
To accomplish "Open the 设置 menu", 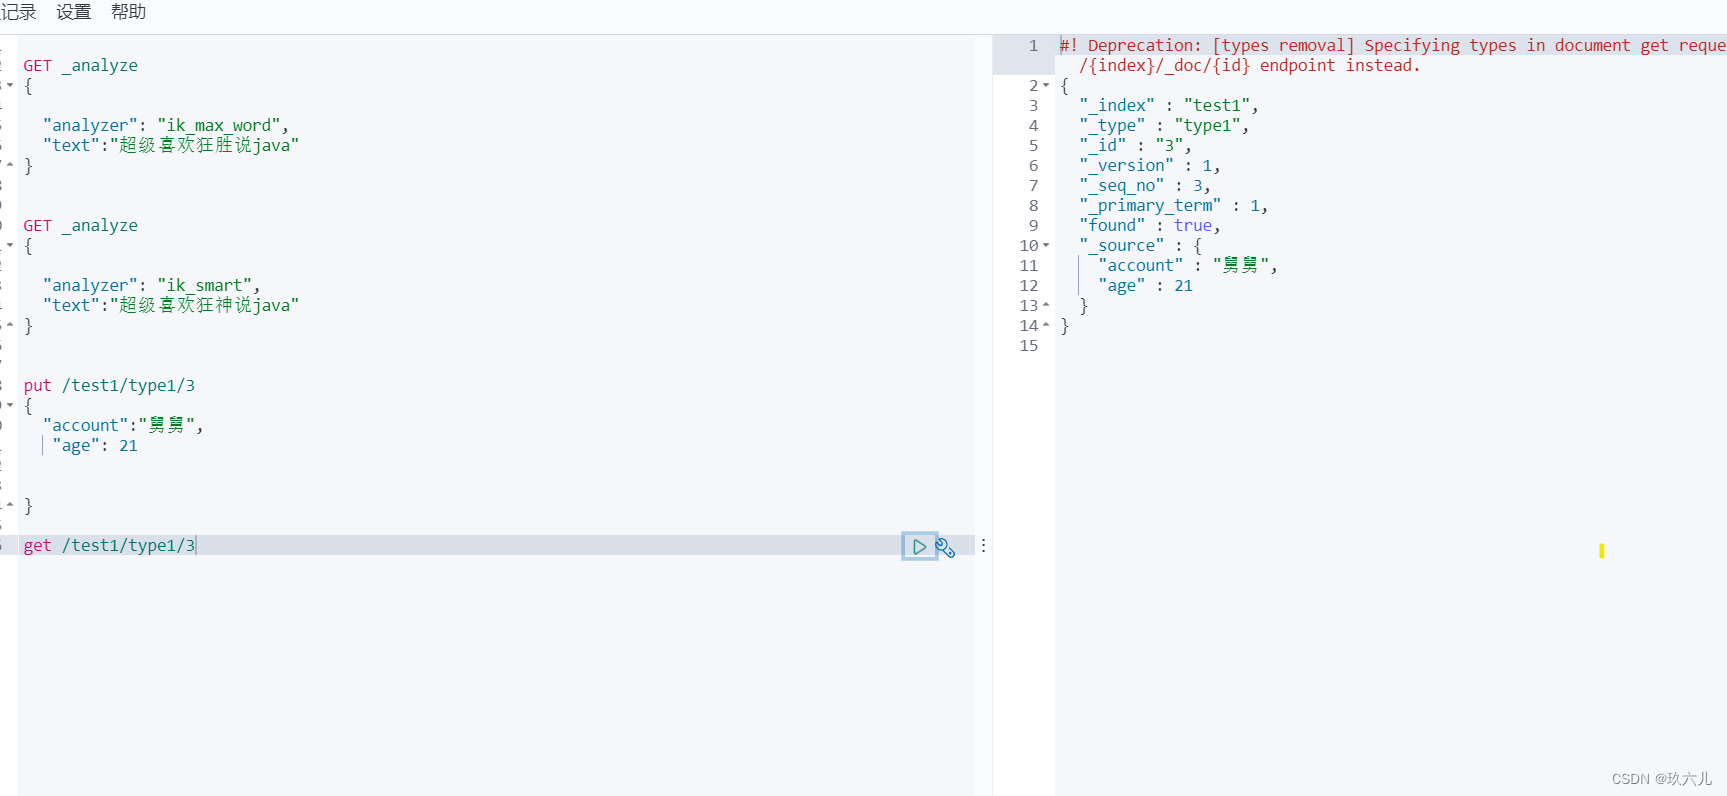I will point(73,12).
